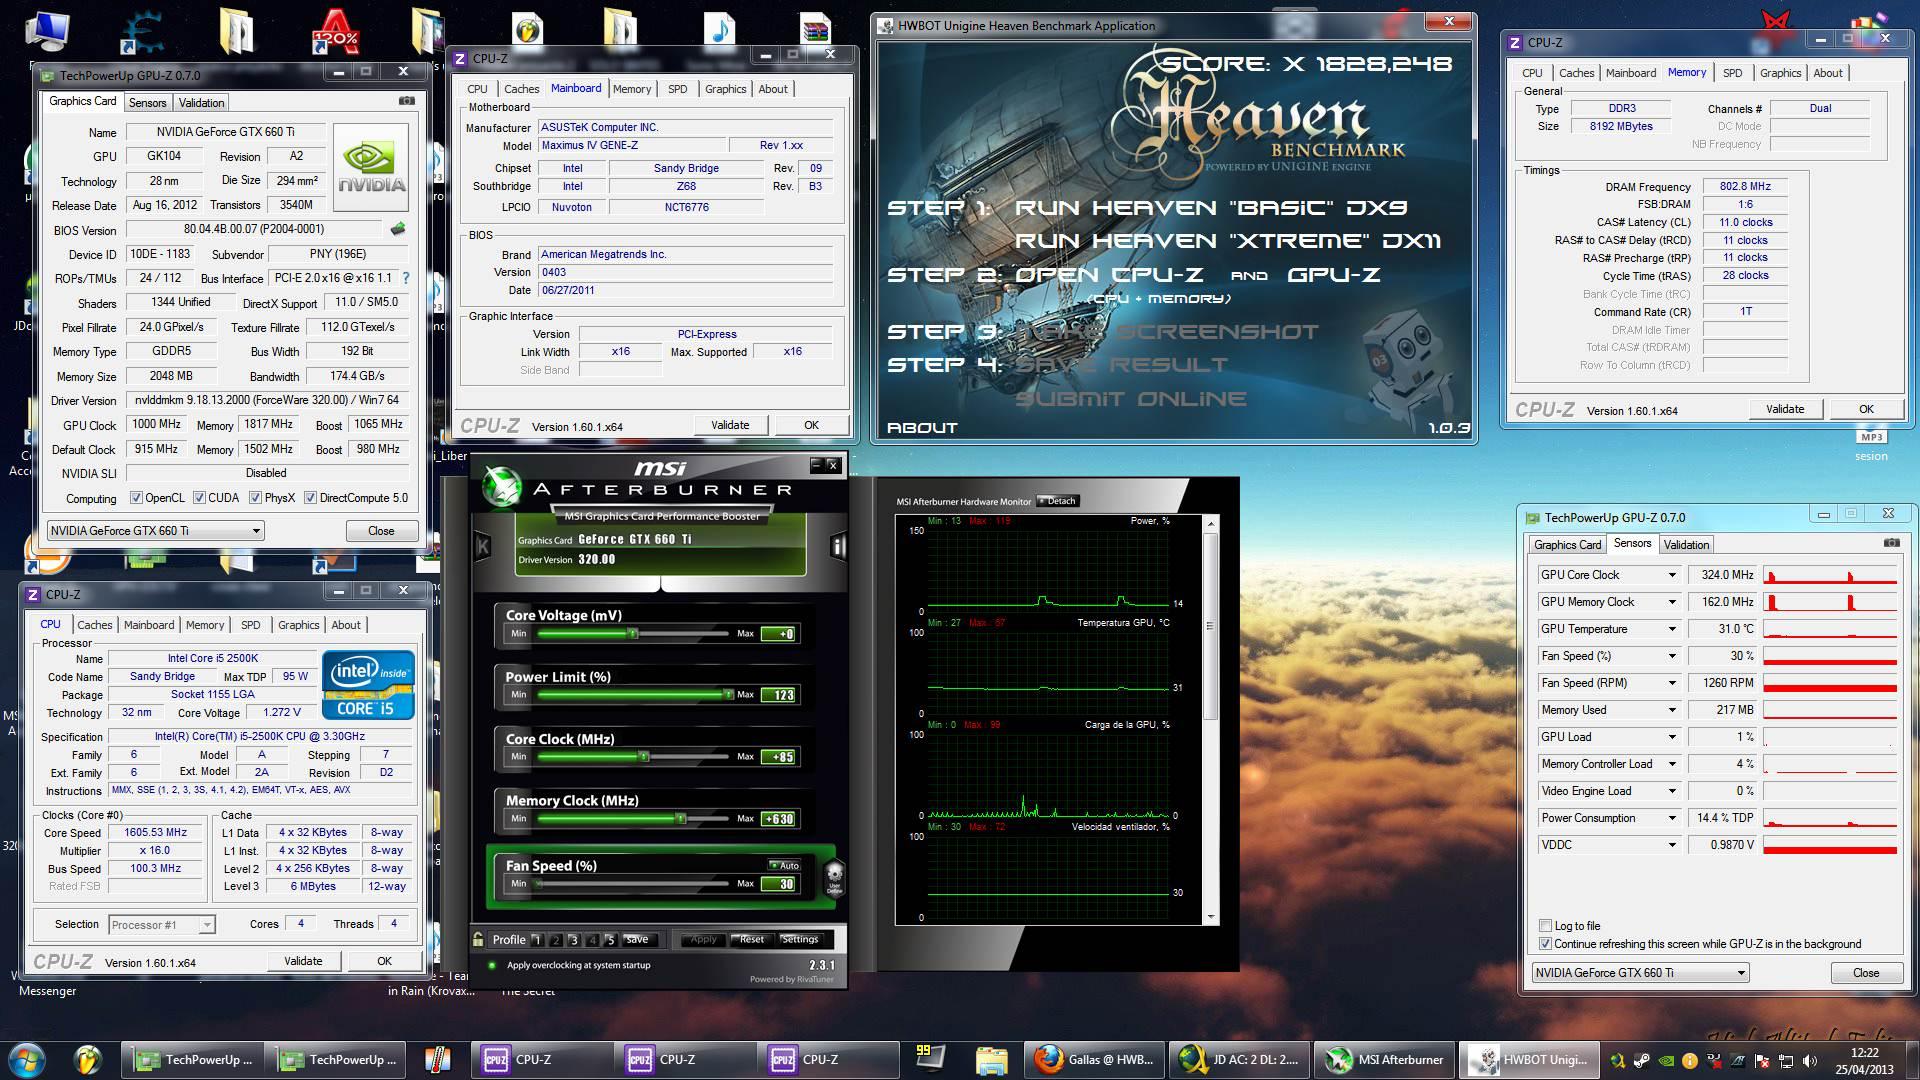Screen dimensions: 1920x1080
Task: Toggle the CUDA checkbox in GPU-Z
Action: (x=200, y=498)
